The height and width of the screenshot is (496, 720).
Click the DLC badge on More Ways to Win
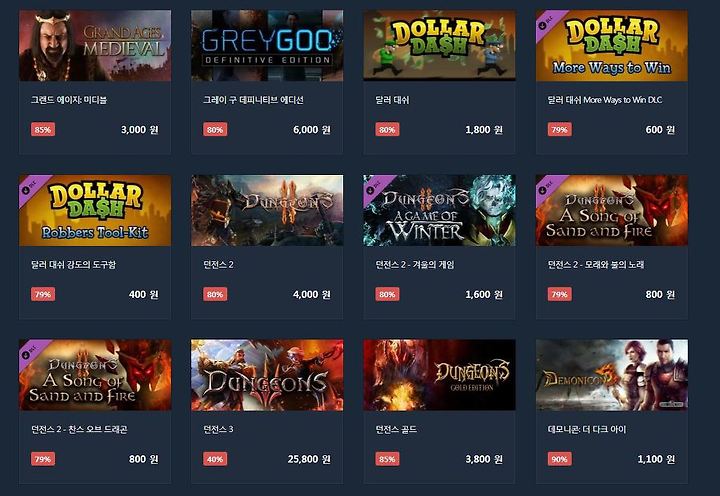point(546,23)
